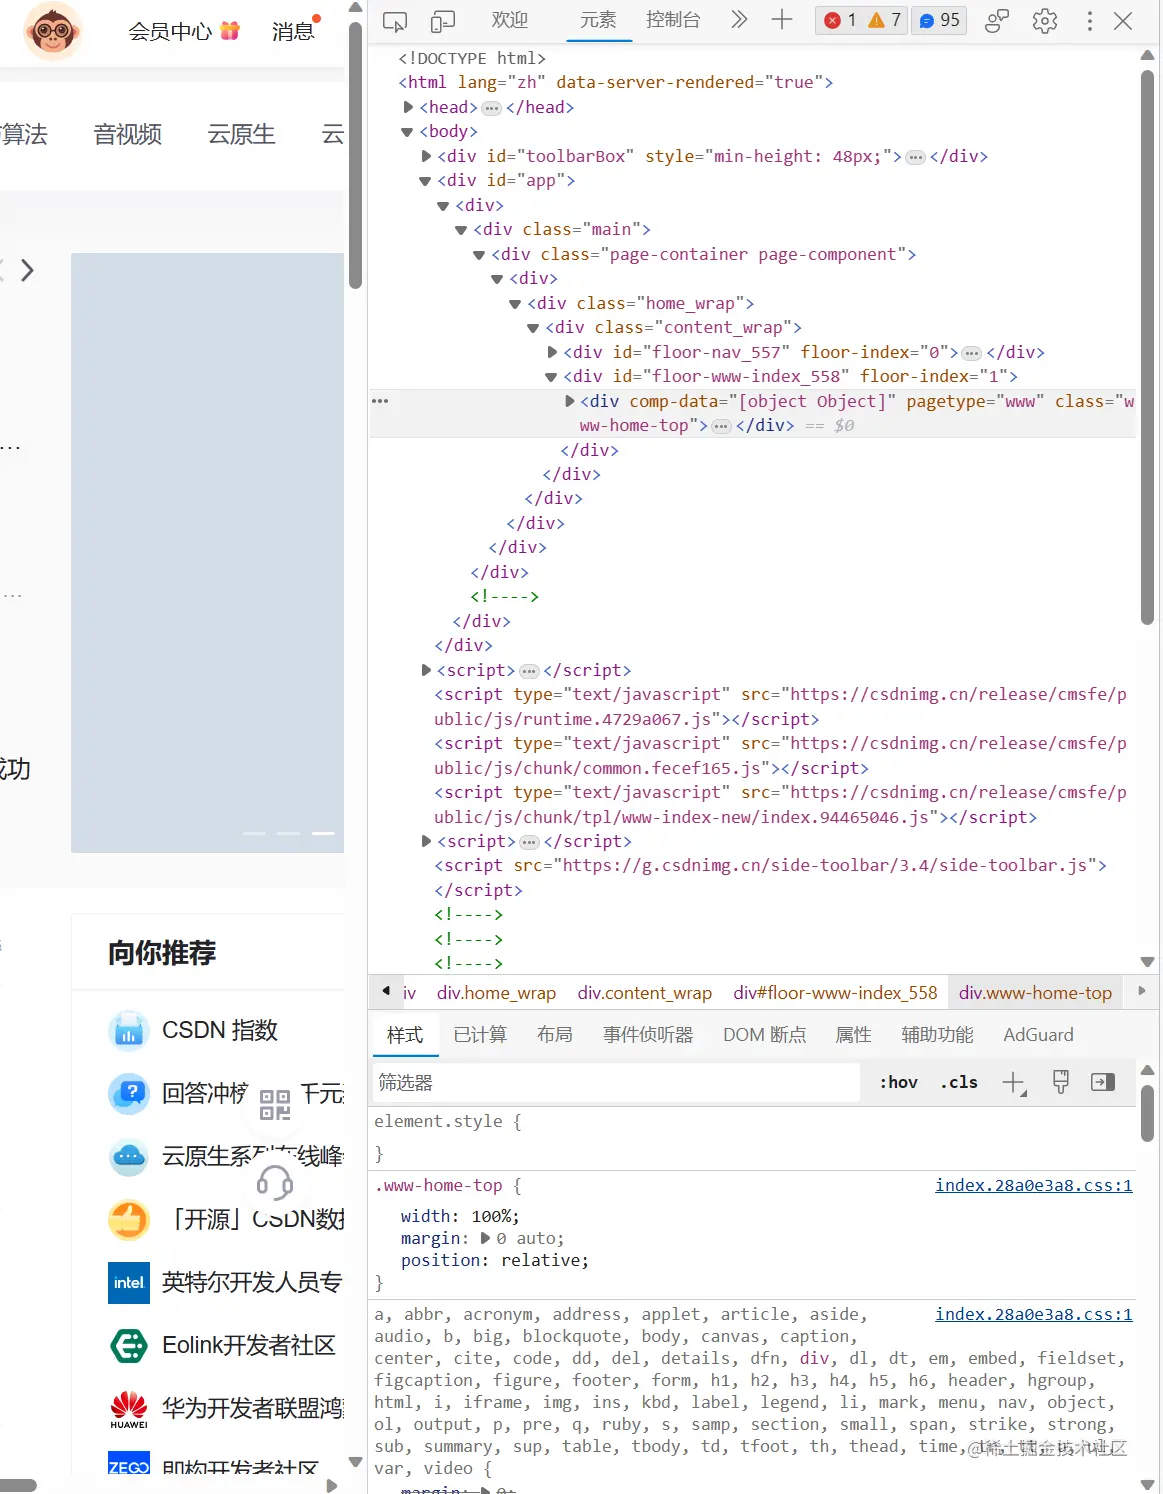Collapse the div class main node
Screen dimensions: 1163x1494
(461, 230)
